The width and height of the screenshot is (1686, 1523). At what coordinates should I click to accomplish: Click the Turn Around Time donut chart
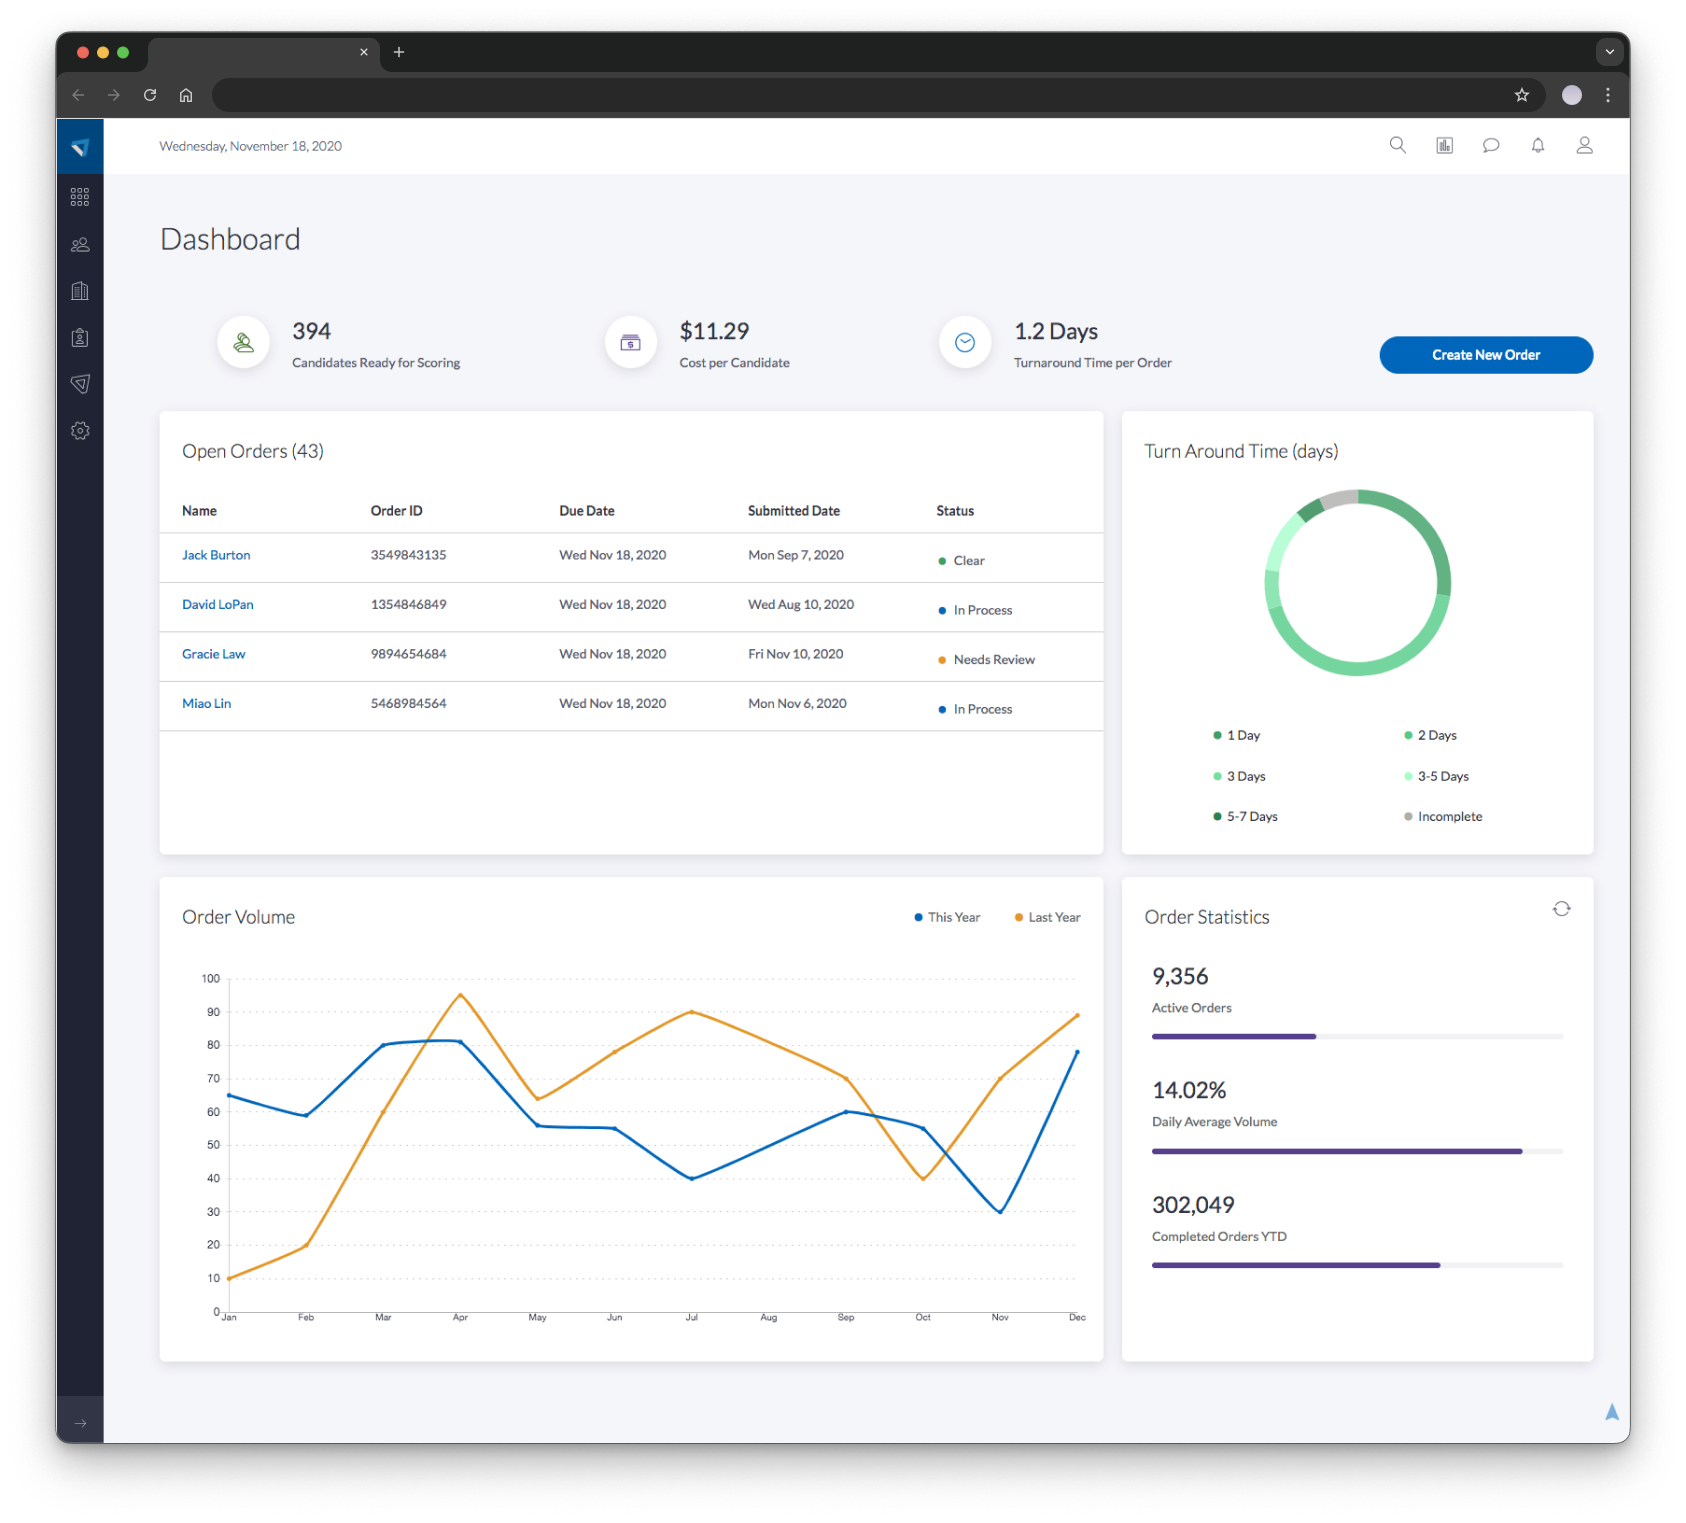[1357, 583]
